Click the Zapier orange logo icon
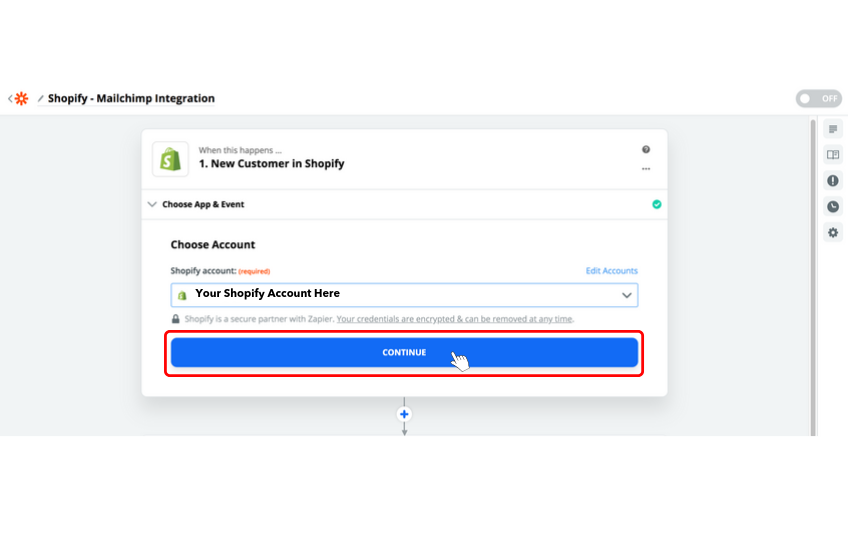Image resolution: width=850 pixels, height=550 pixels. click(21, 99)
